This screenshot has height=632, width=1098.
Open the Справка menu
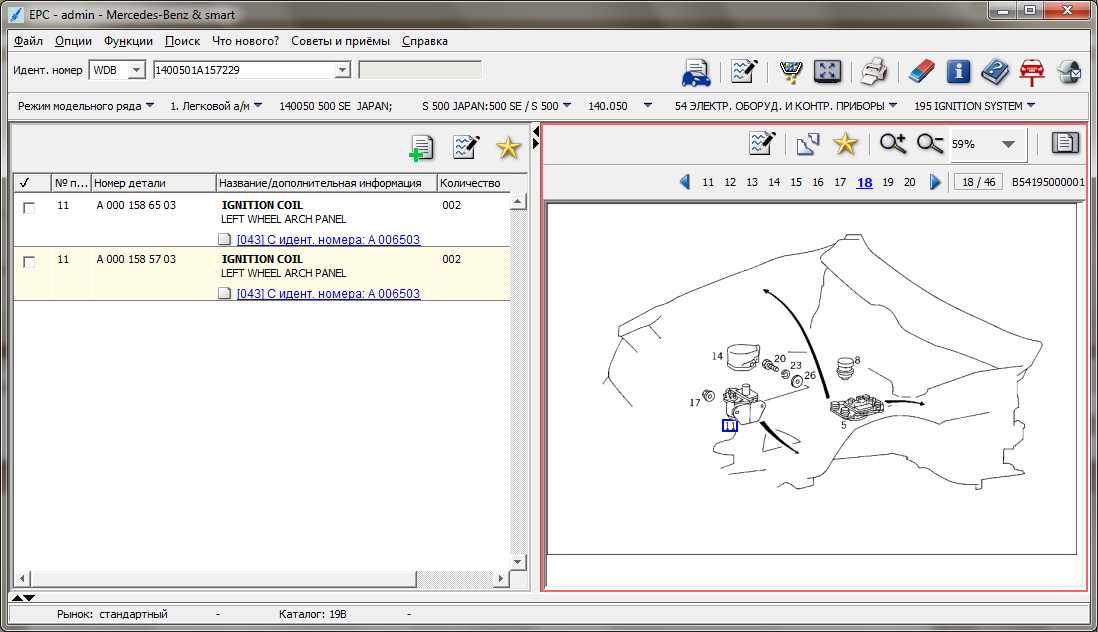pos(424,41)
